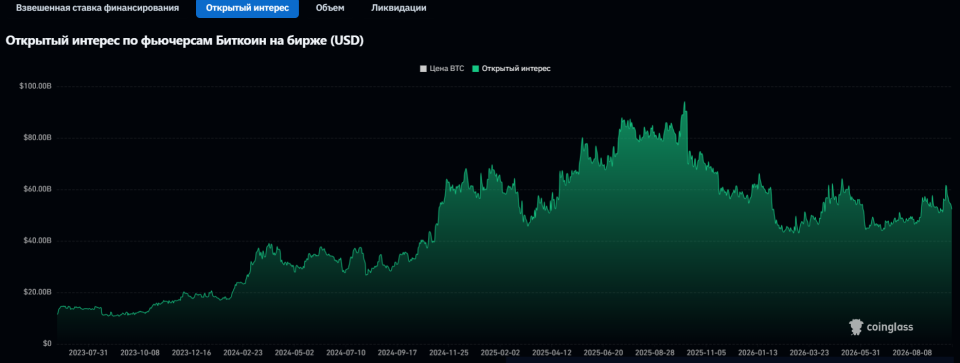Click the green Открытый интерес legend swatch
This screenshot has width=960, height=363.
coord(475,69)
